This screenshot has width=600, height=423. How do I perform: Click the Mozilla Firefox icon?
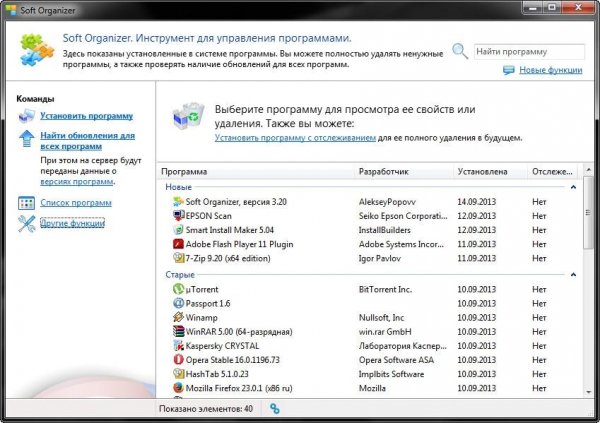[178, 388]
